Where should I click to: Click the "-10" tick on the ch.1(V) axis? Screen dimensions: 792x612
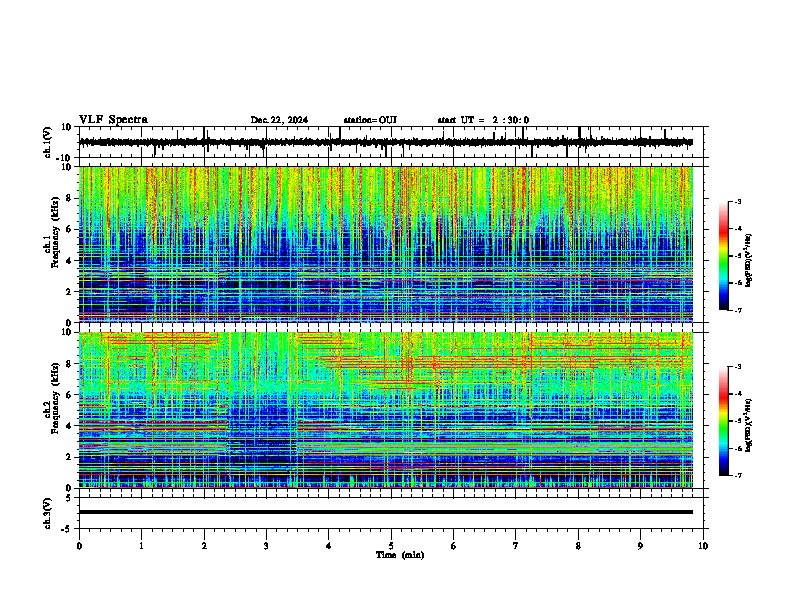pyautogui.click(x=65, y=158)
